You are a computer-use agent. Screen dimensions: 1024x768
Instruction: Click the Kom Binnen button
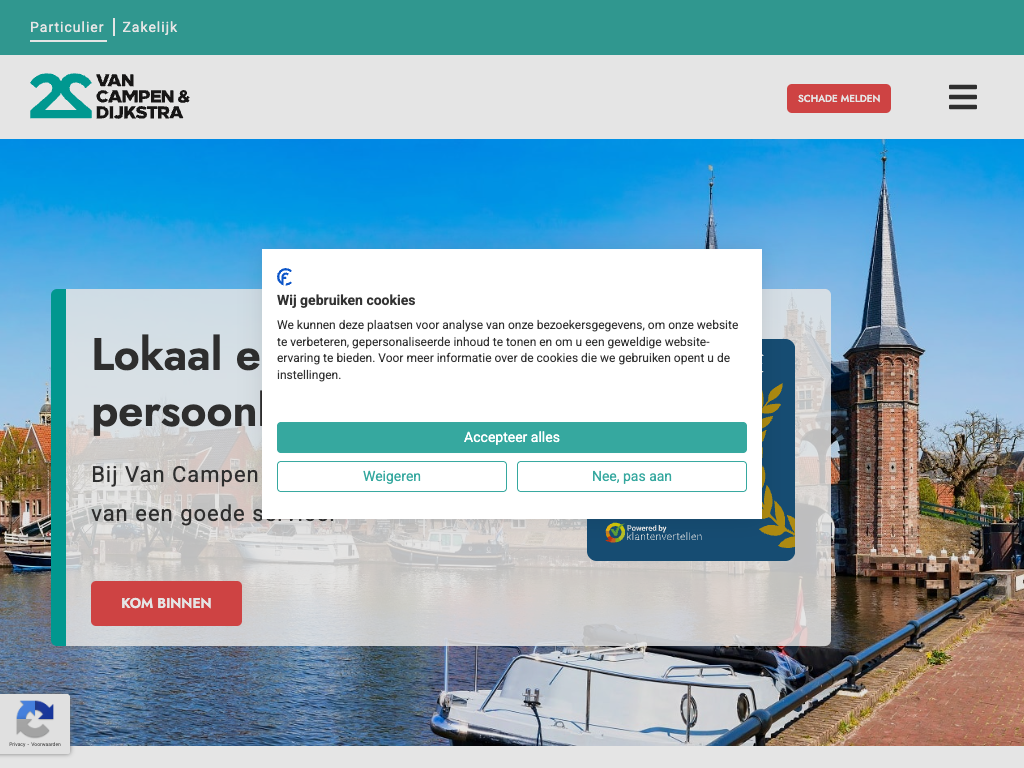point(167,603)
